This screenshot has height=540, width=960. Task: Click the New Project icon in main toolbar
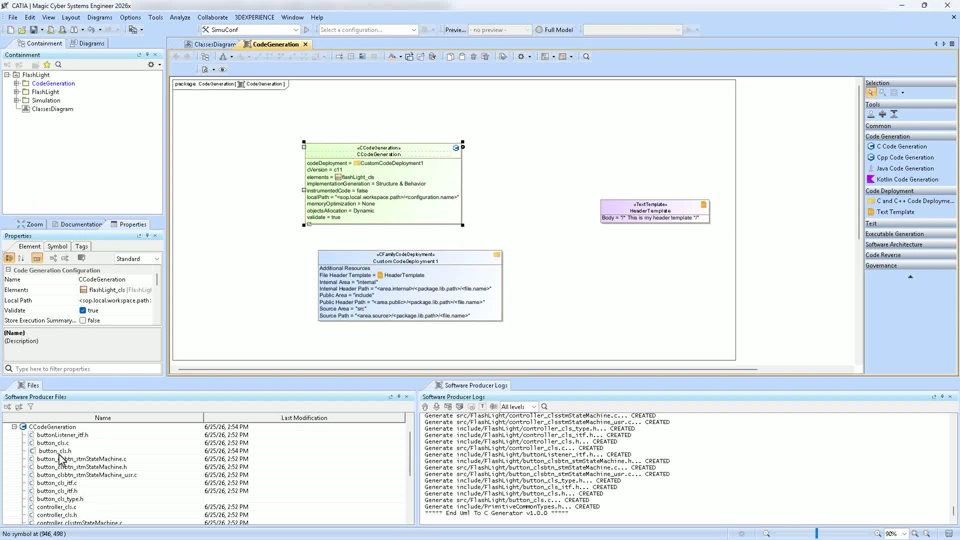pyautogui.click(x=10, y=29)
